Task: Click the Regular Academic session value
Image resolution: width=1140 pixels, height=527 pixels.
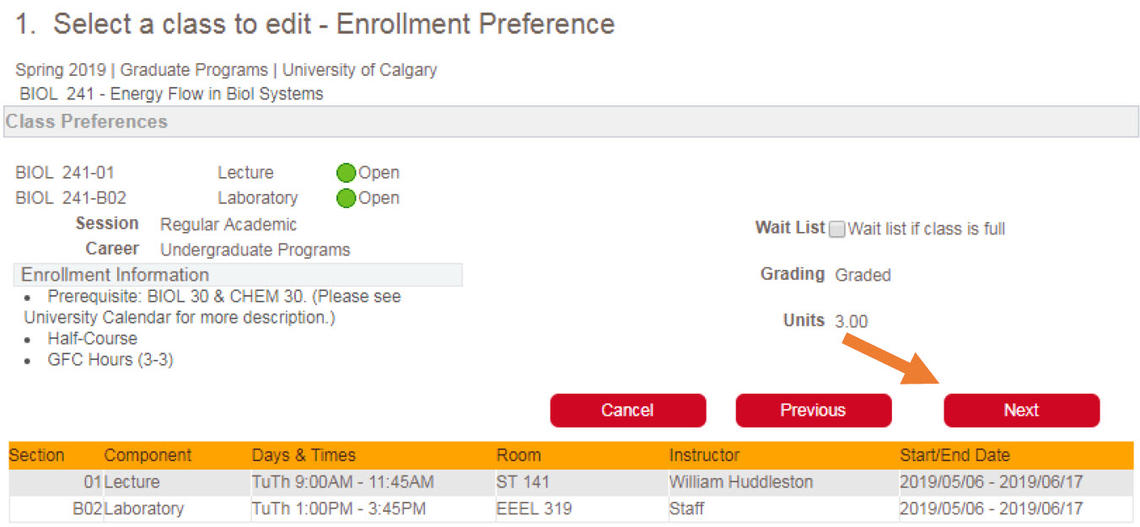Action: [x=228, y=225]
